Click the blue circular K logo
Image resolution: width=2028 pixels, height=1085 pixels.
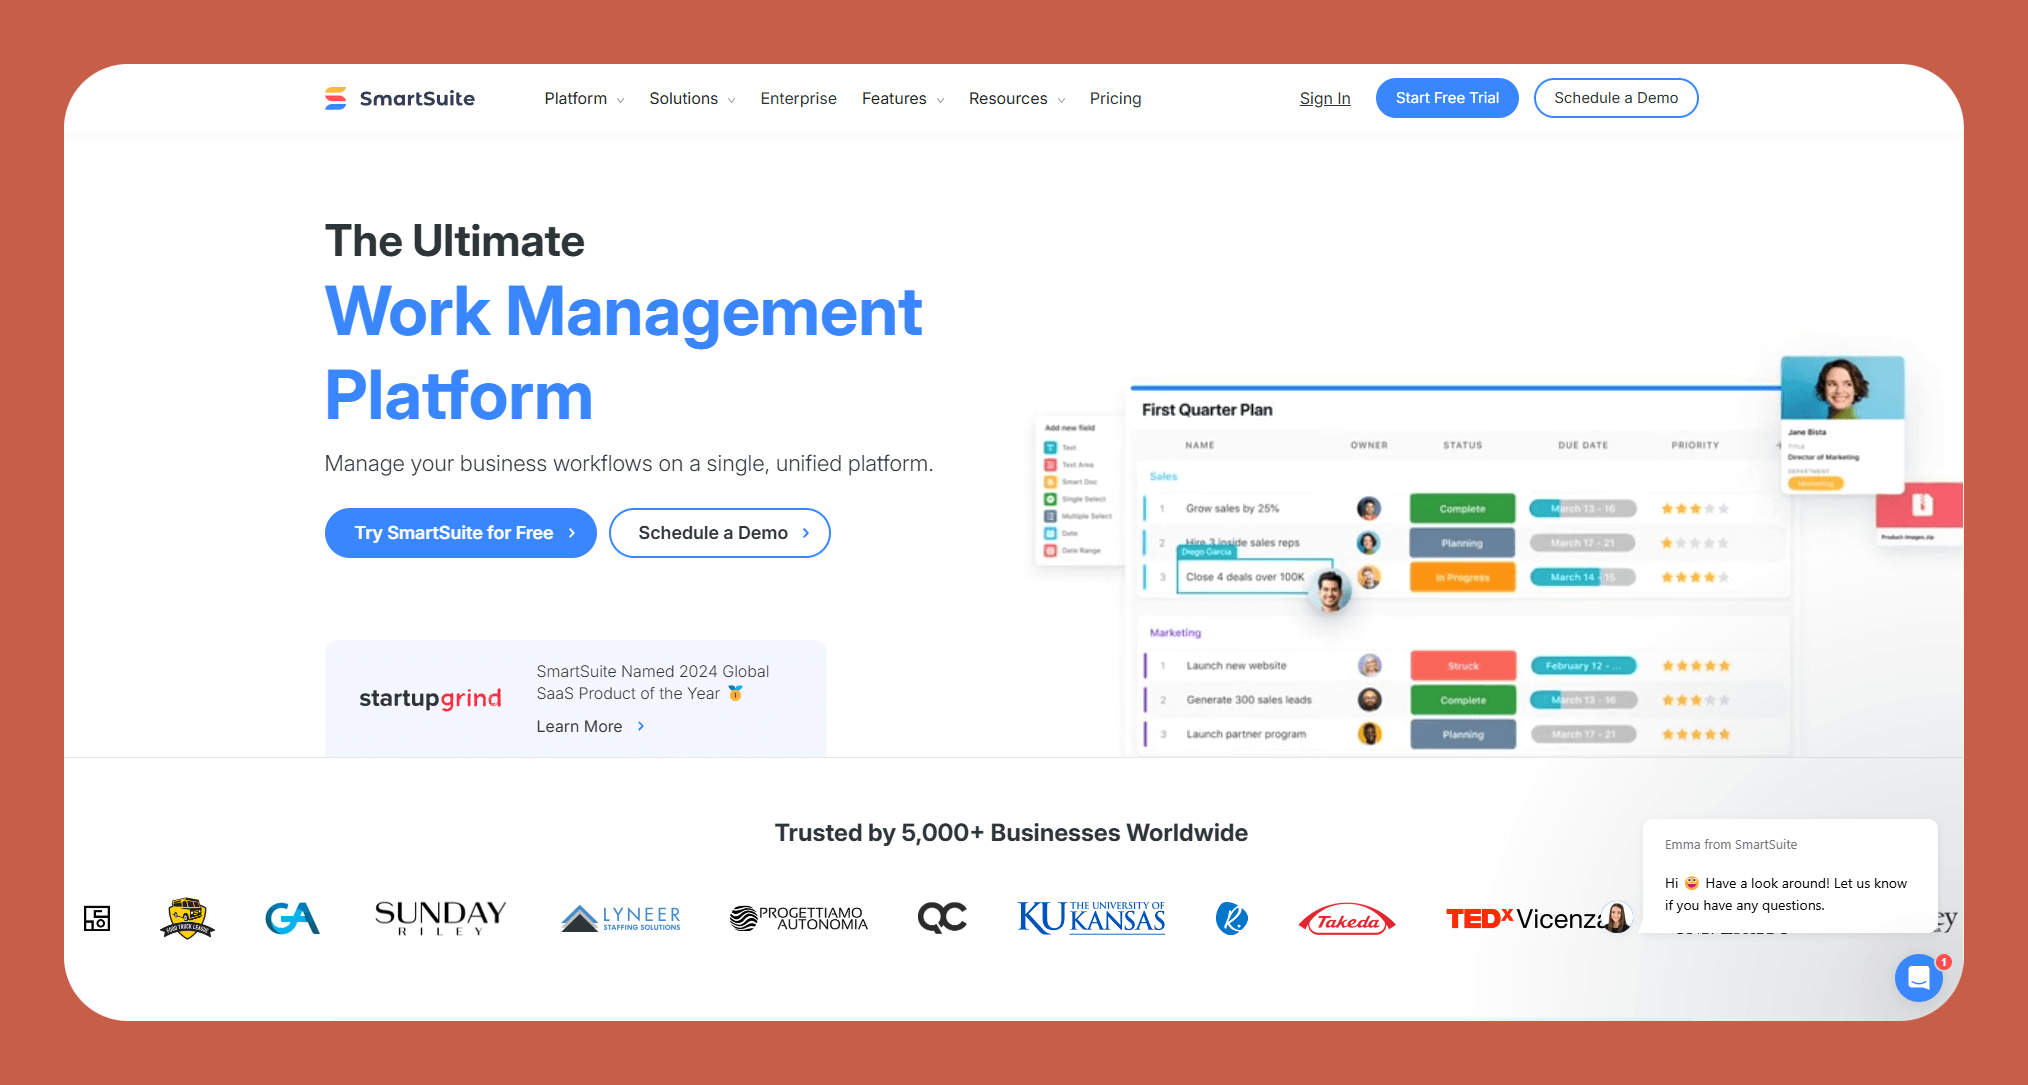pos(1231,918)
